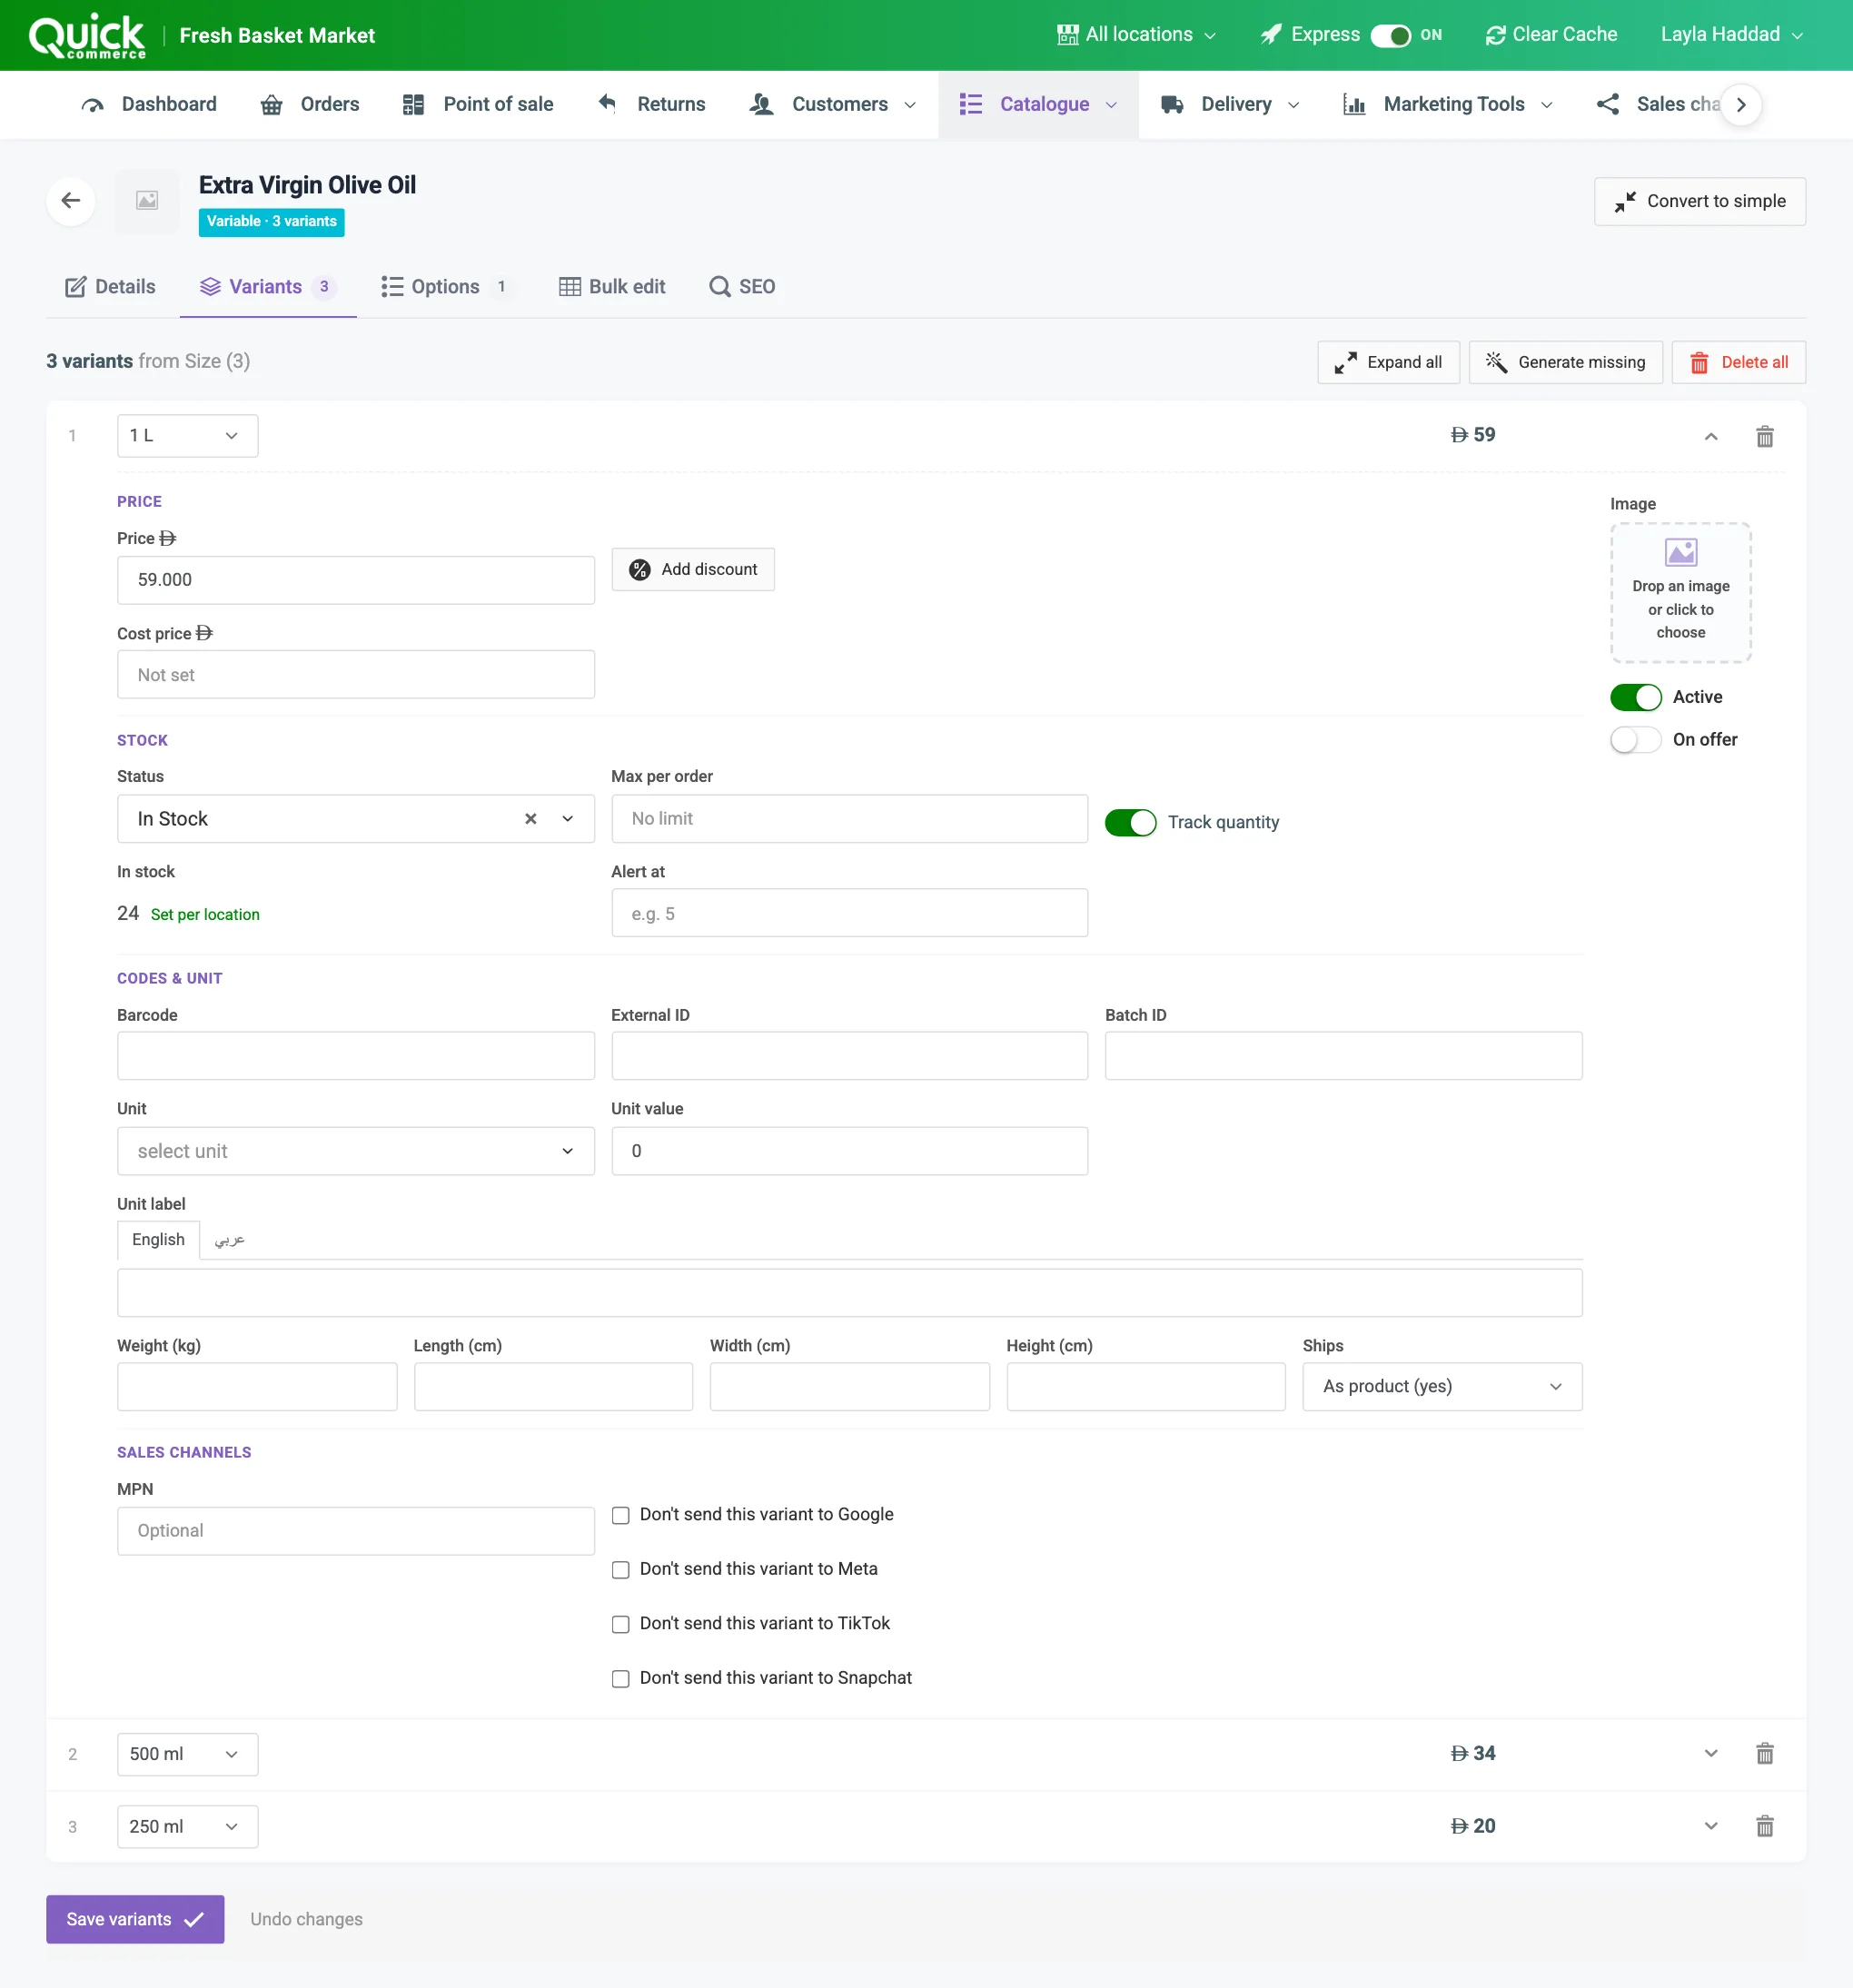
Task: Open the 1 L size dropdown
Action: click(187, 436)
